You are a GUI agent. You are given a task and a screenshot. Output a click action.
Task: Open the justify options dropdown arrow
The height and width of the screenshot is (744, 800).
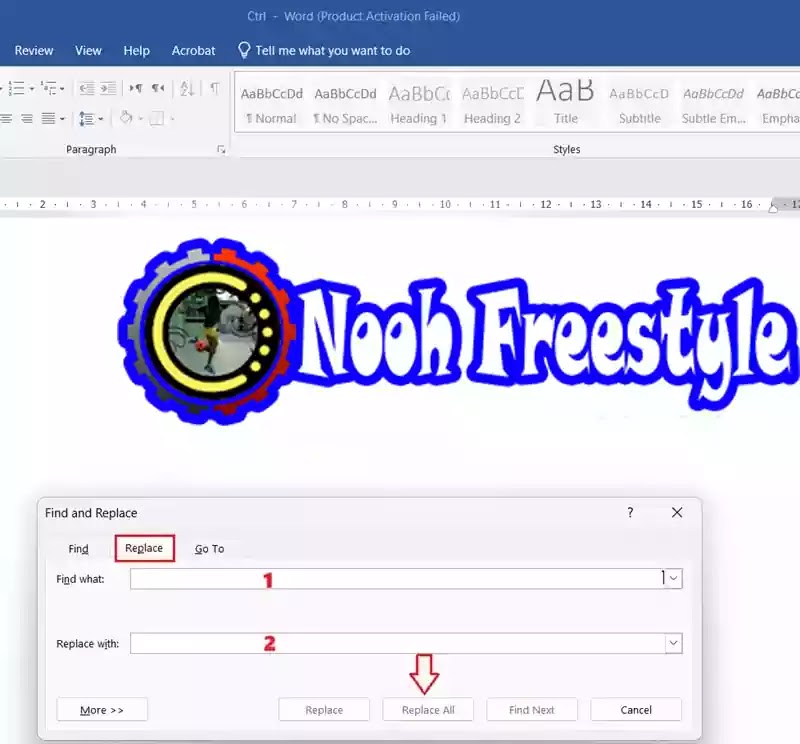pyautogui.click(x=62, y=119)
